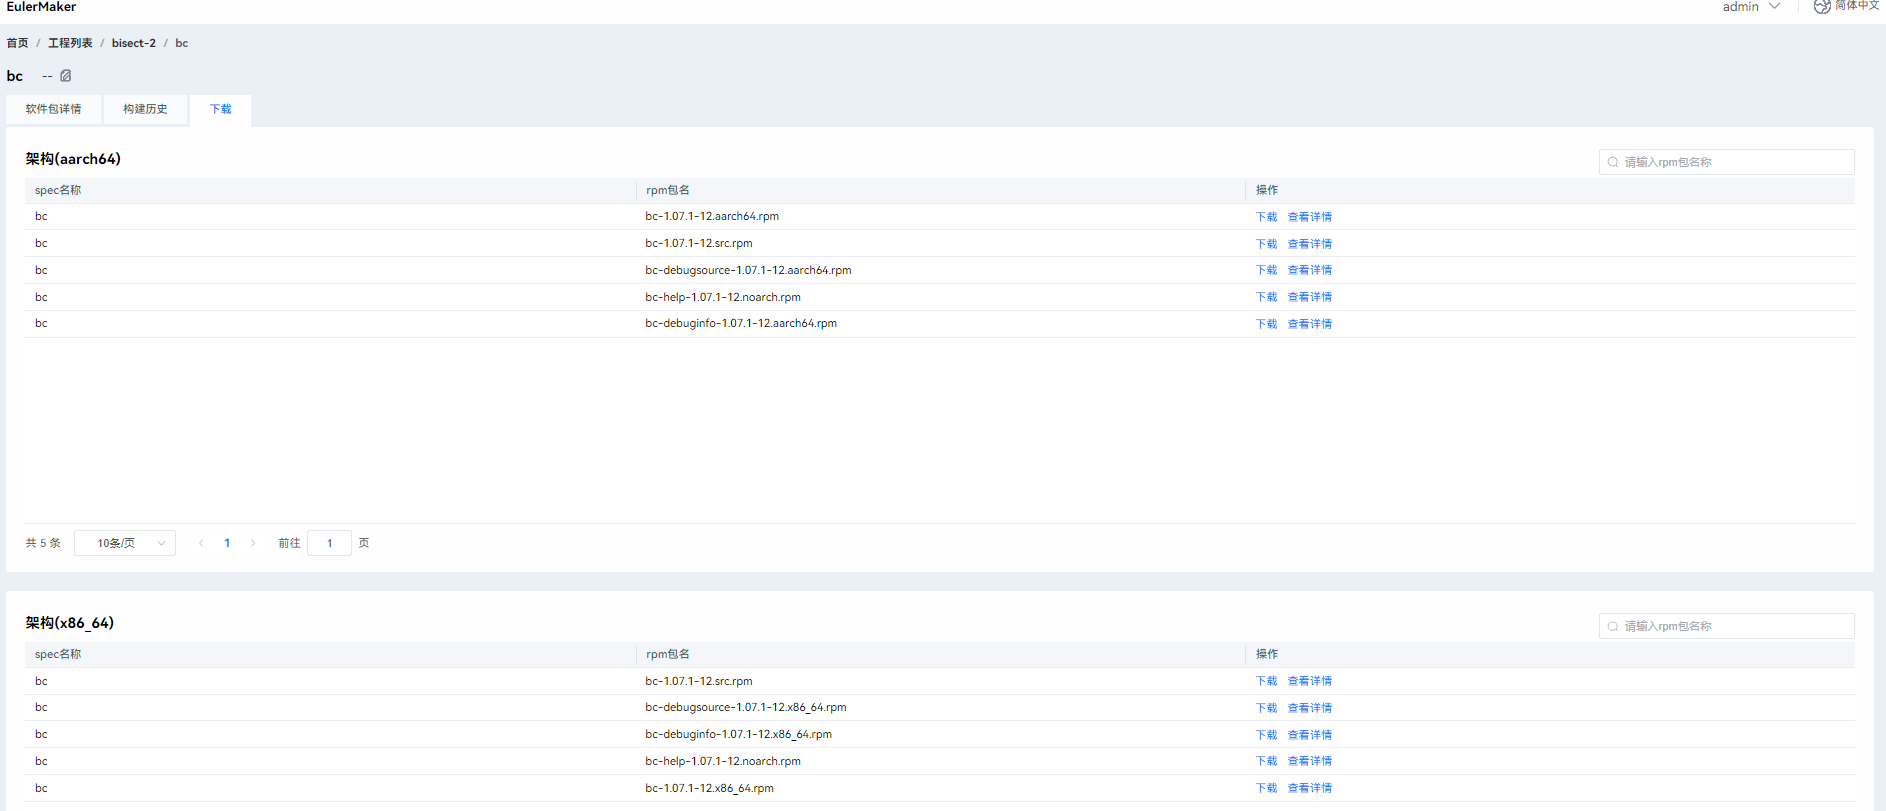Download bc-1.07.1-12.aarch64.rpm
Viewport: 1886px width, 811px height.
tap(1266, 217)
